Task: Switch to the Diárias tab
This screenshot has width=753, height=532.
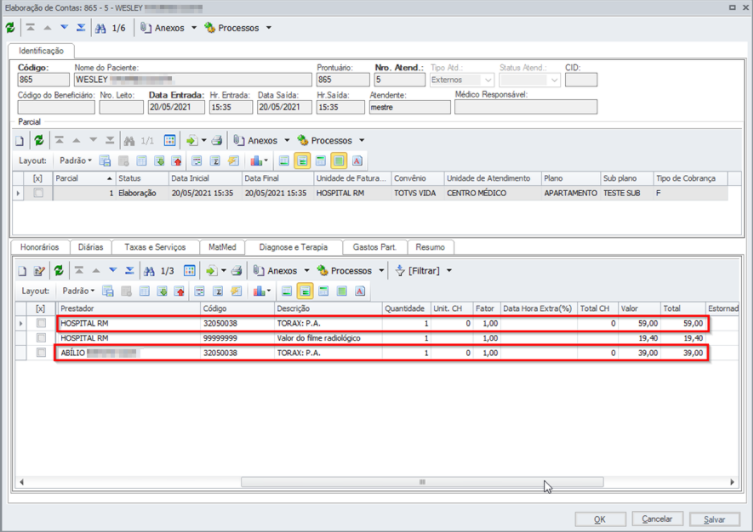Action: coord(90,247)
